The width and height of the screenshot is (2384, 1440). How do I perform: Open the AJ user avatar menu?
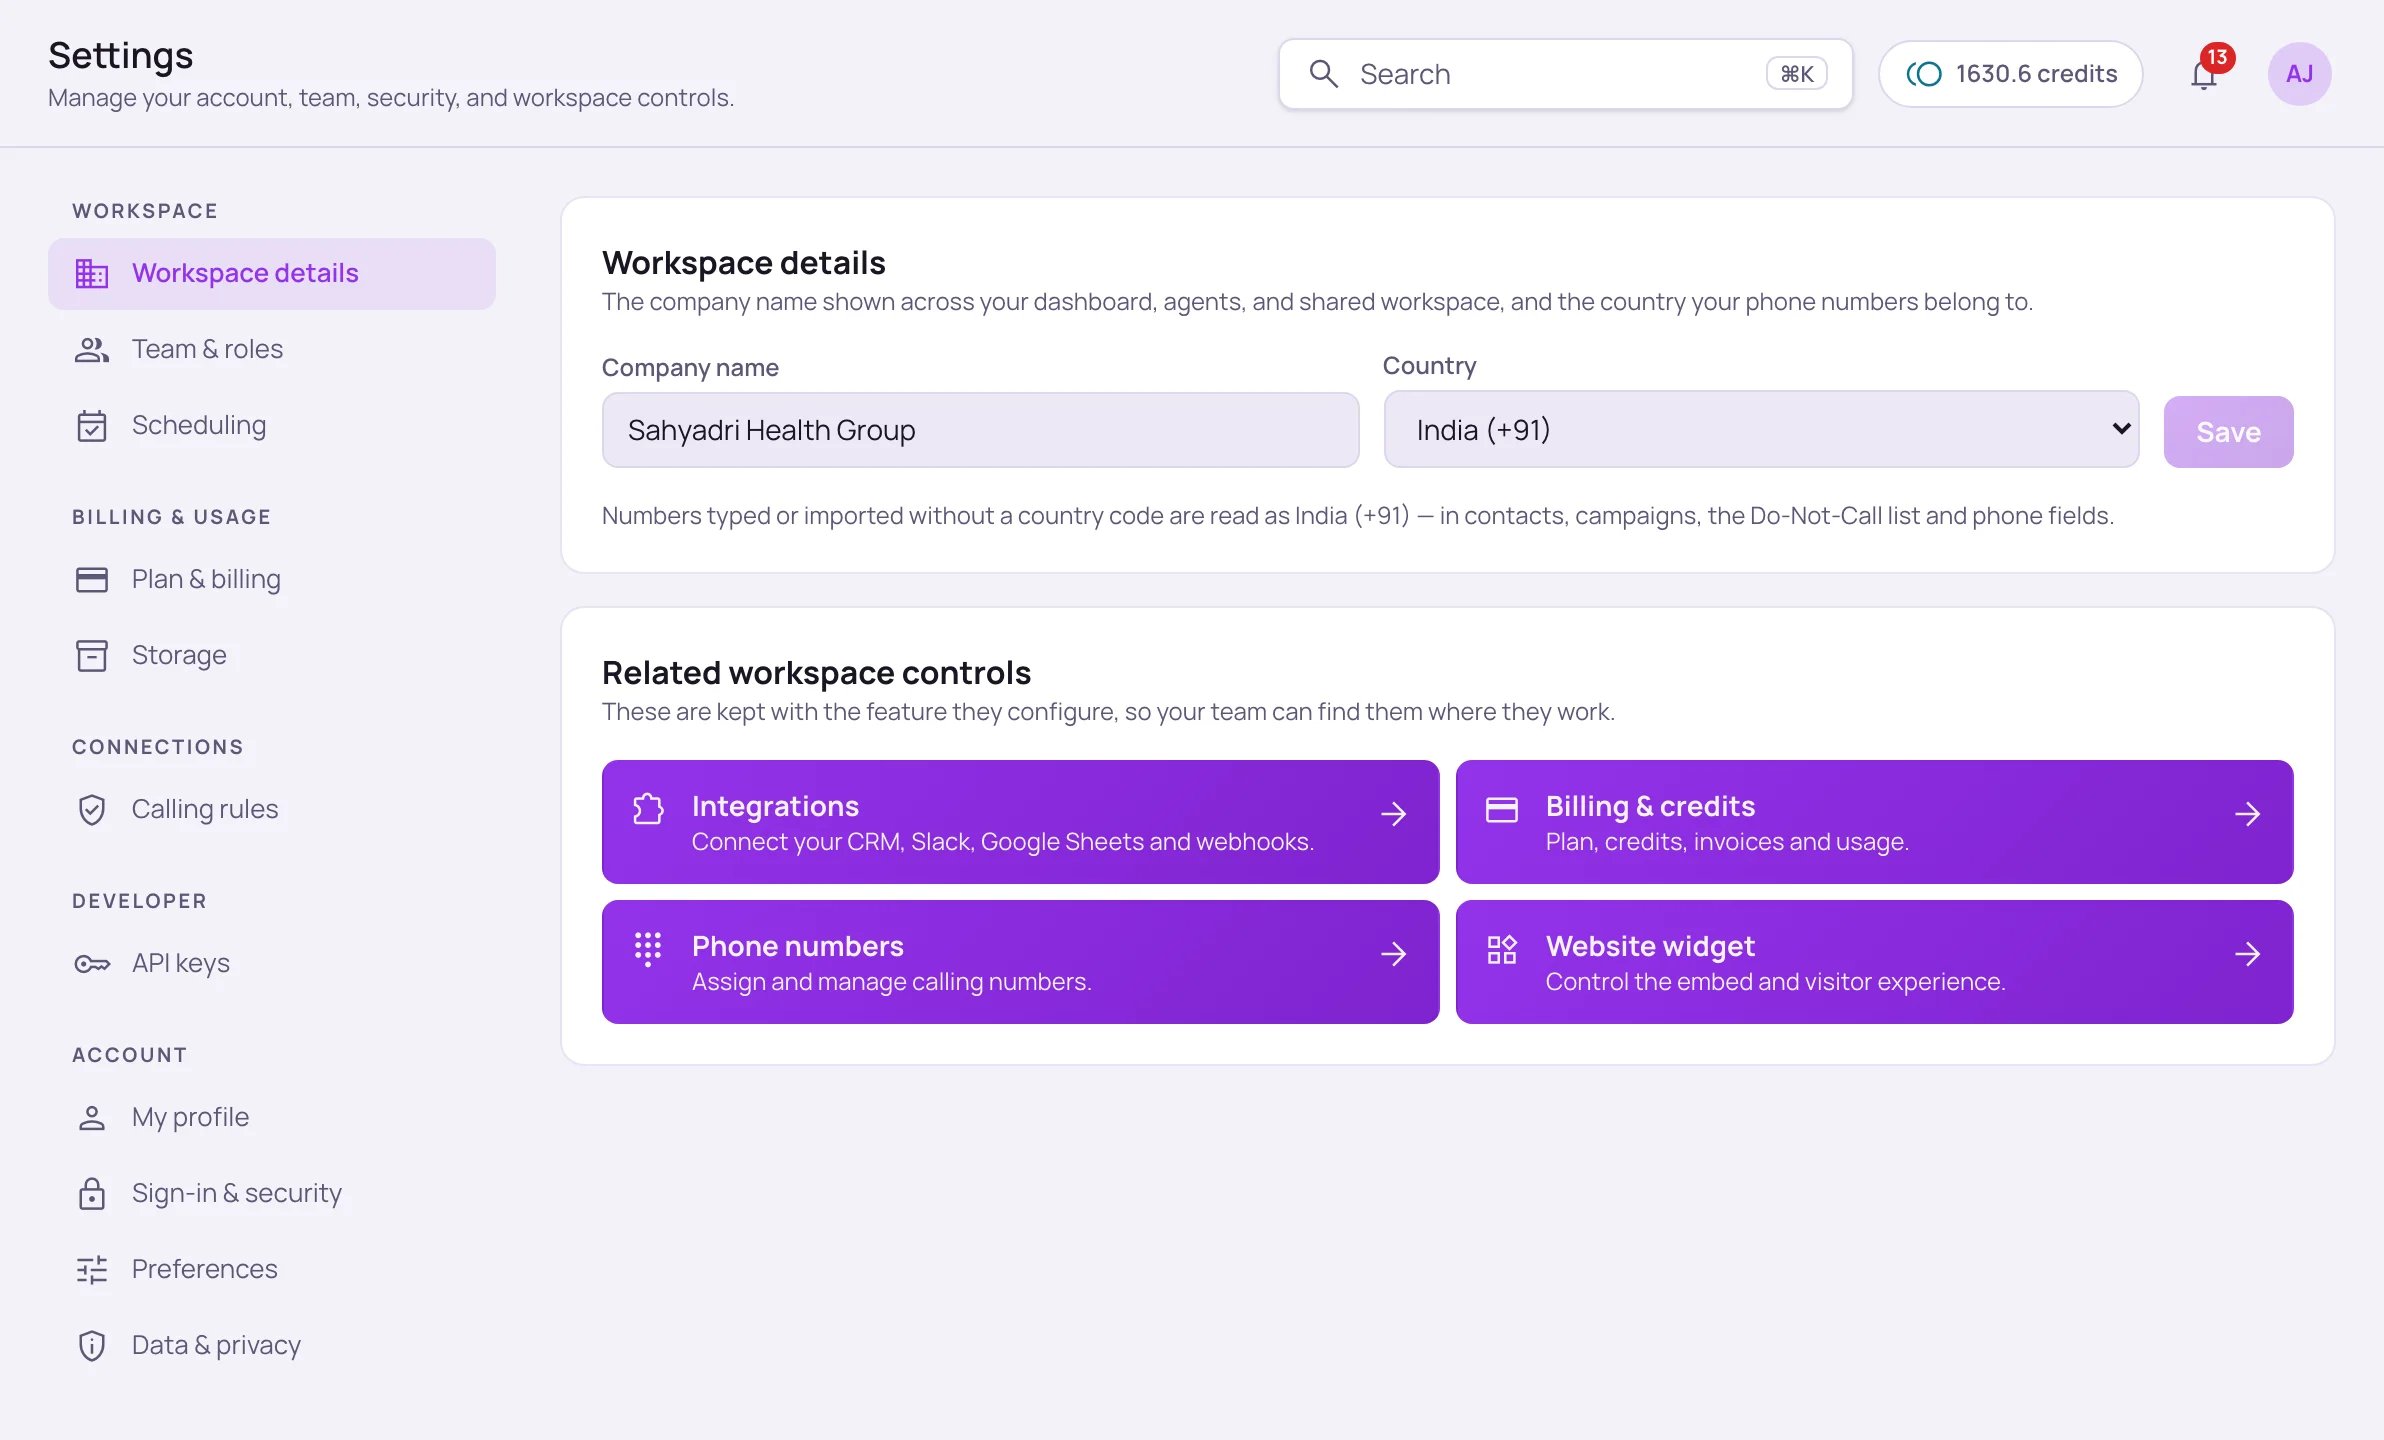click(2299, 74)
